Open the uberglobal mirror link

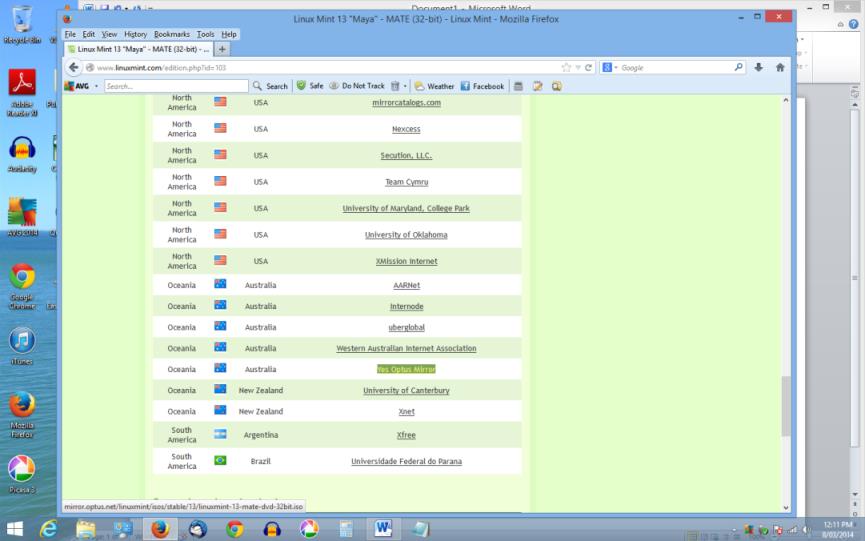[x=407, y=327]
